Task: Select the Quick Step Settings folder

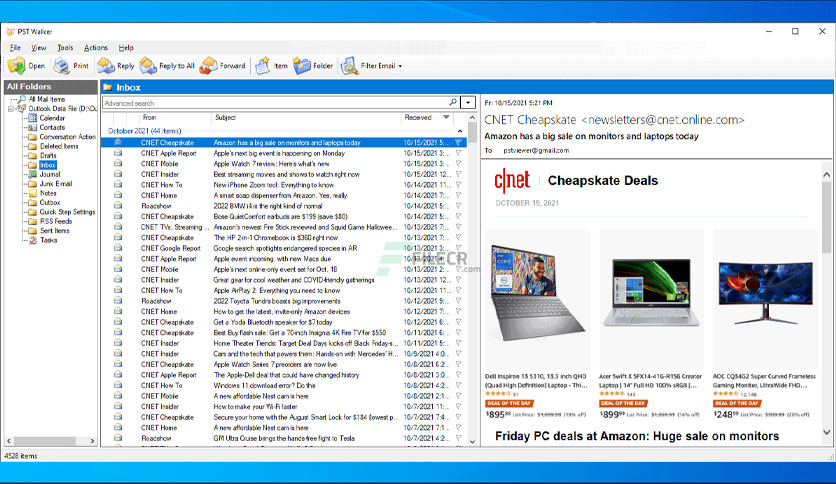Action: 67,212
